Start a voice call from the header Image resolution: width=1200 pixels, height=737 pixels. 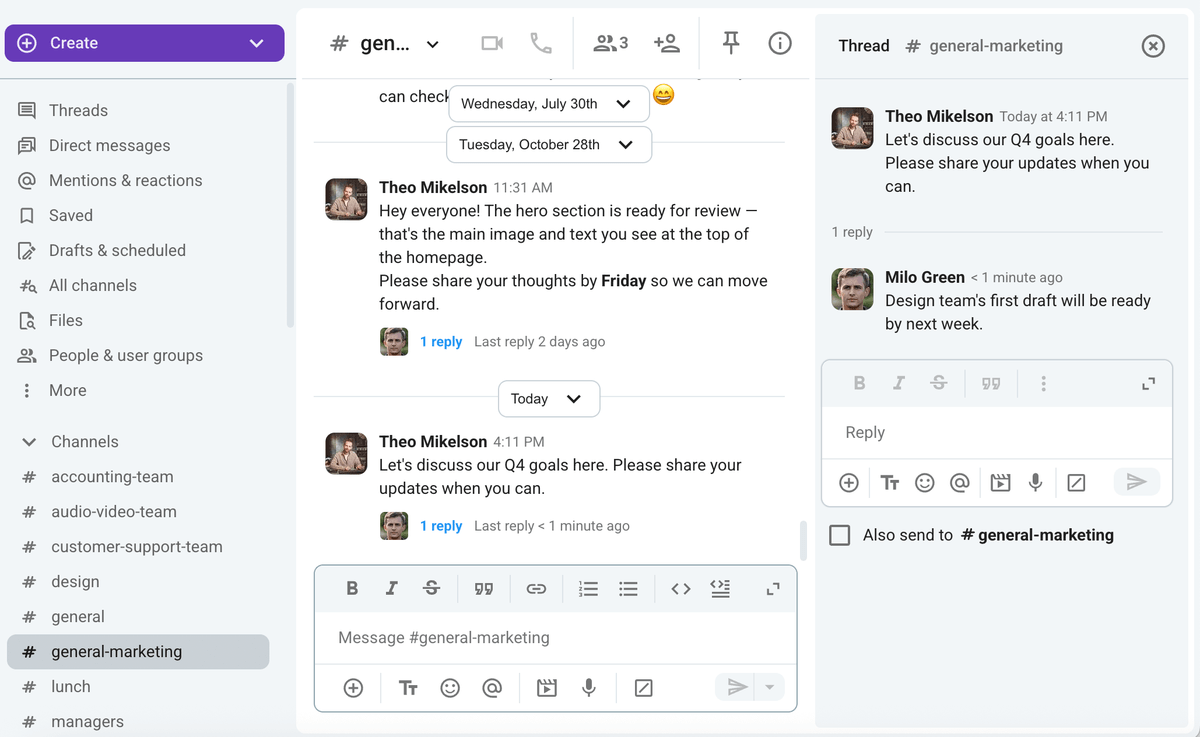point(541,43)
